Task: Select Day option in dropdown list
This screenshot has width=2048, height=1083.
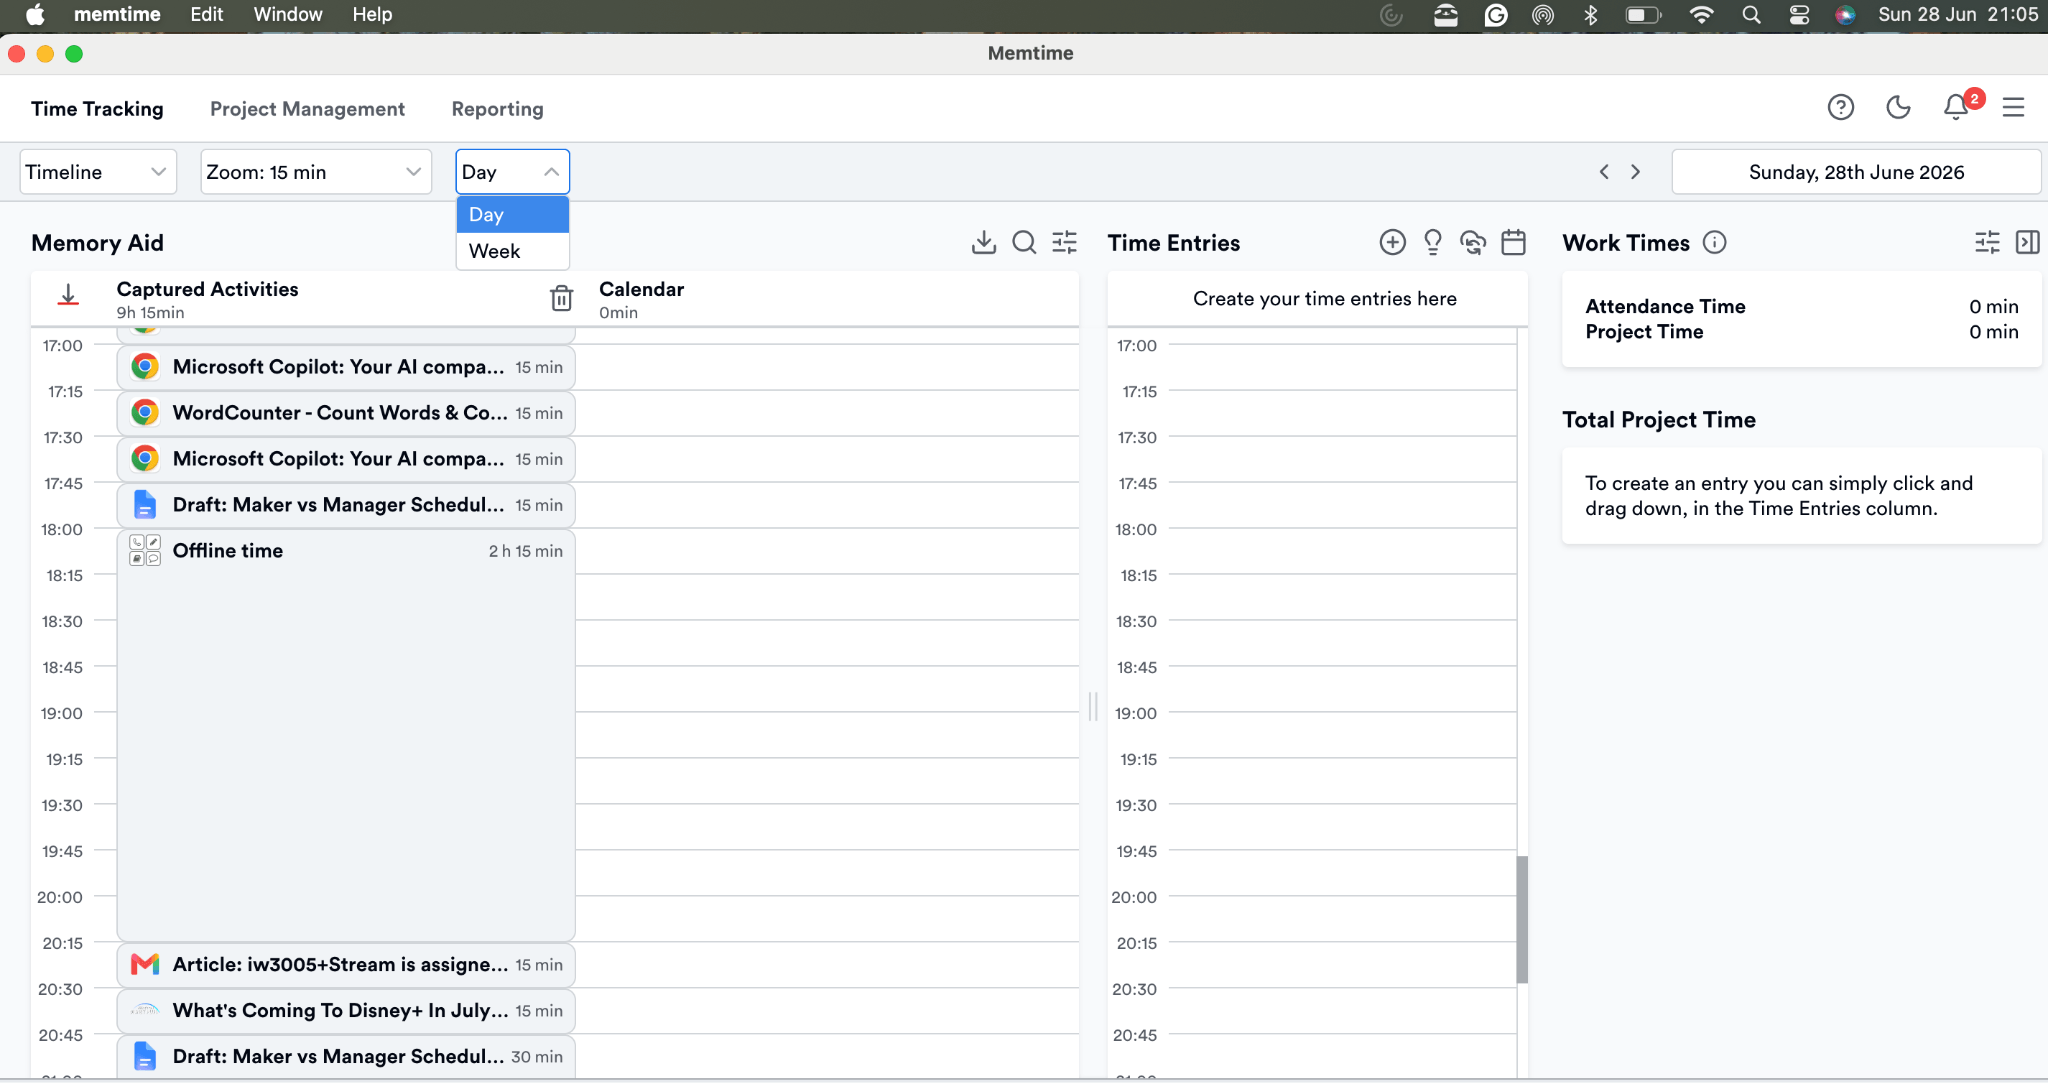Action: click(512, 214)
